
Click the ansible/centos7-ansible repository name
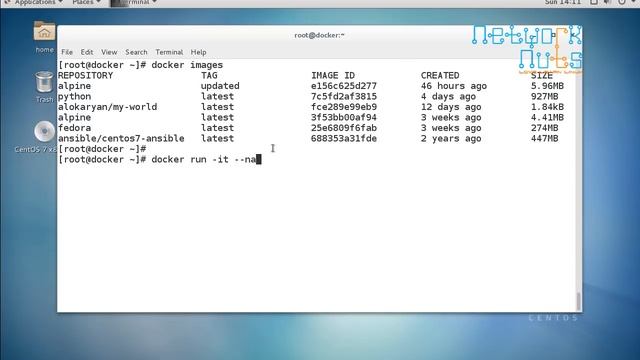(x=121, y=139)
